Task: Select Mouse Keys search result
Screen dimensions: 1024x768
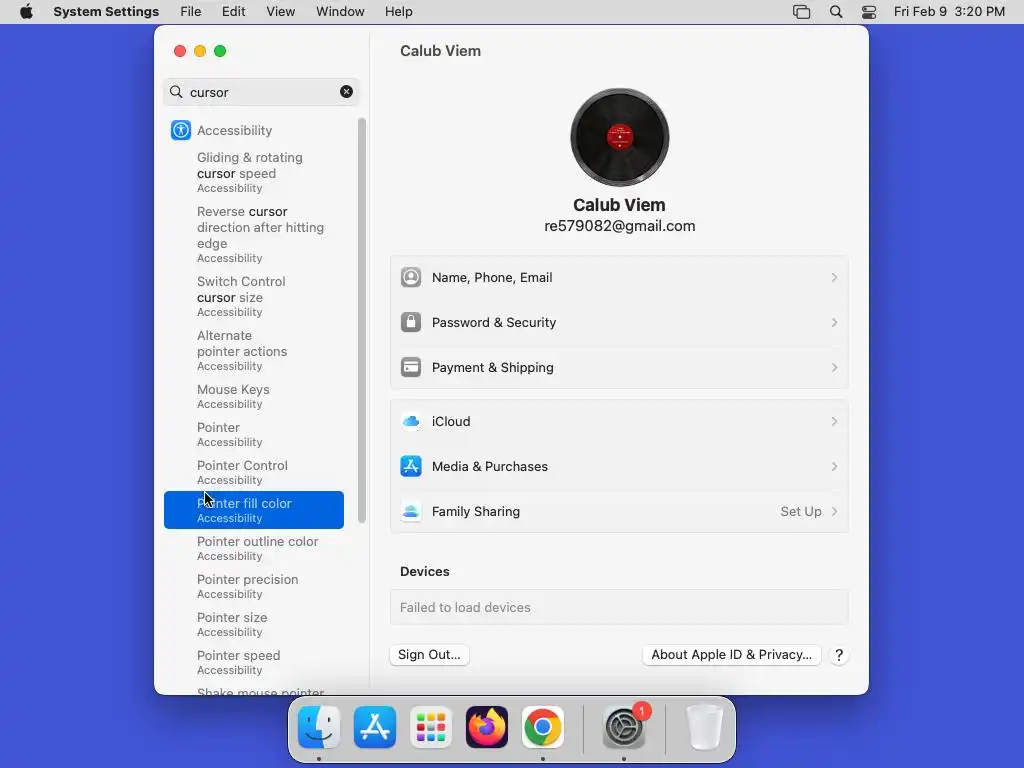Action: pos(254,396)
